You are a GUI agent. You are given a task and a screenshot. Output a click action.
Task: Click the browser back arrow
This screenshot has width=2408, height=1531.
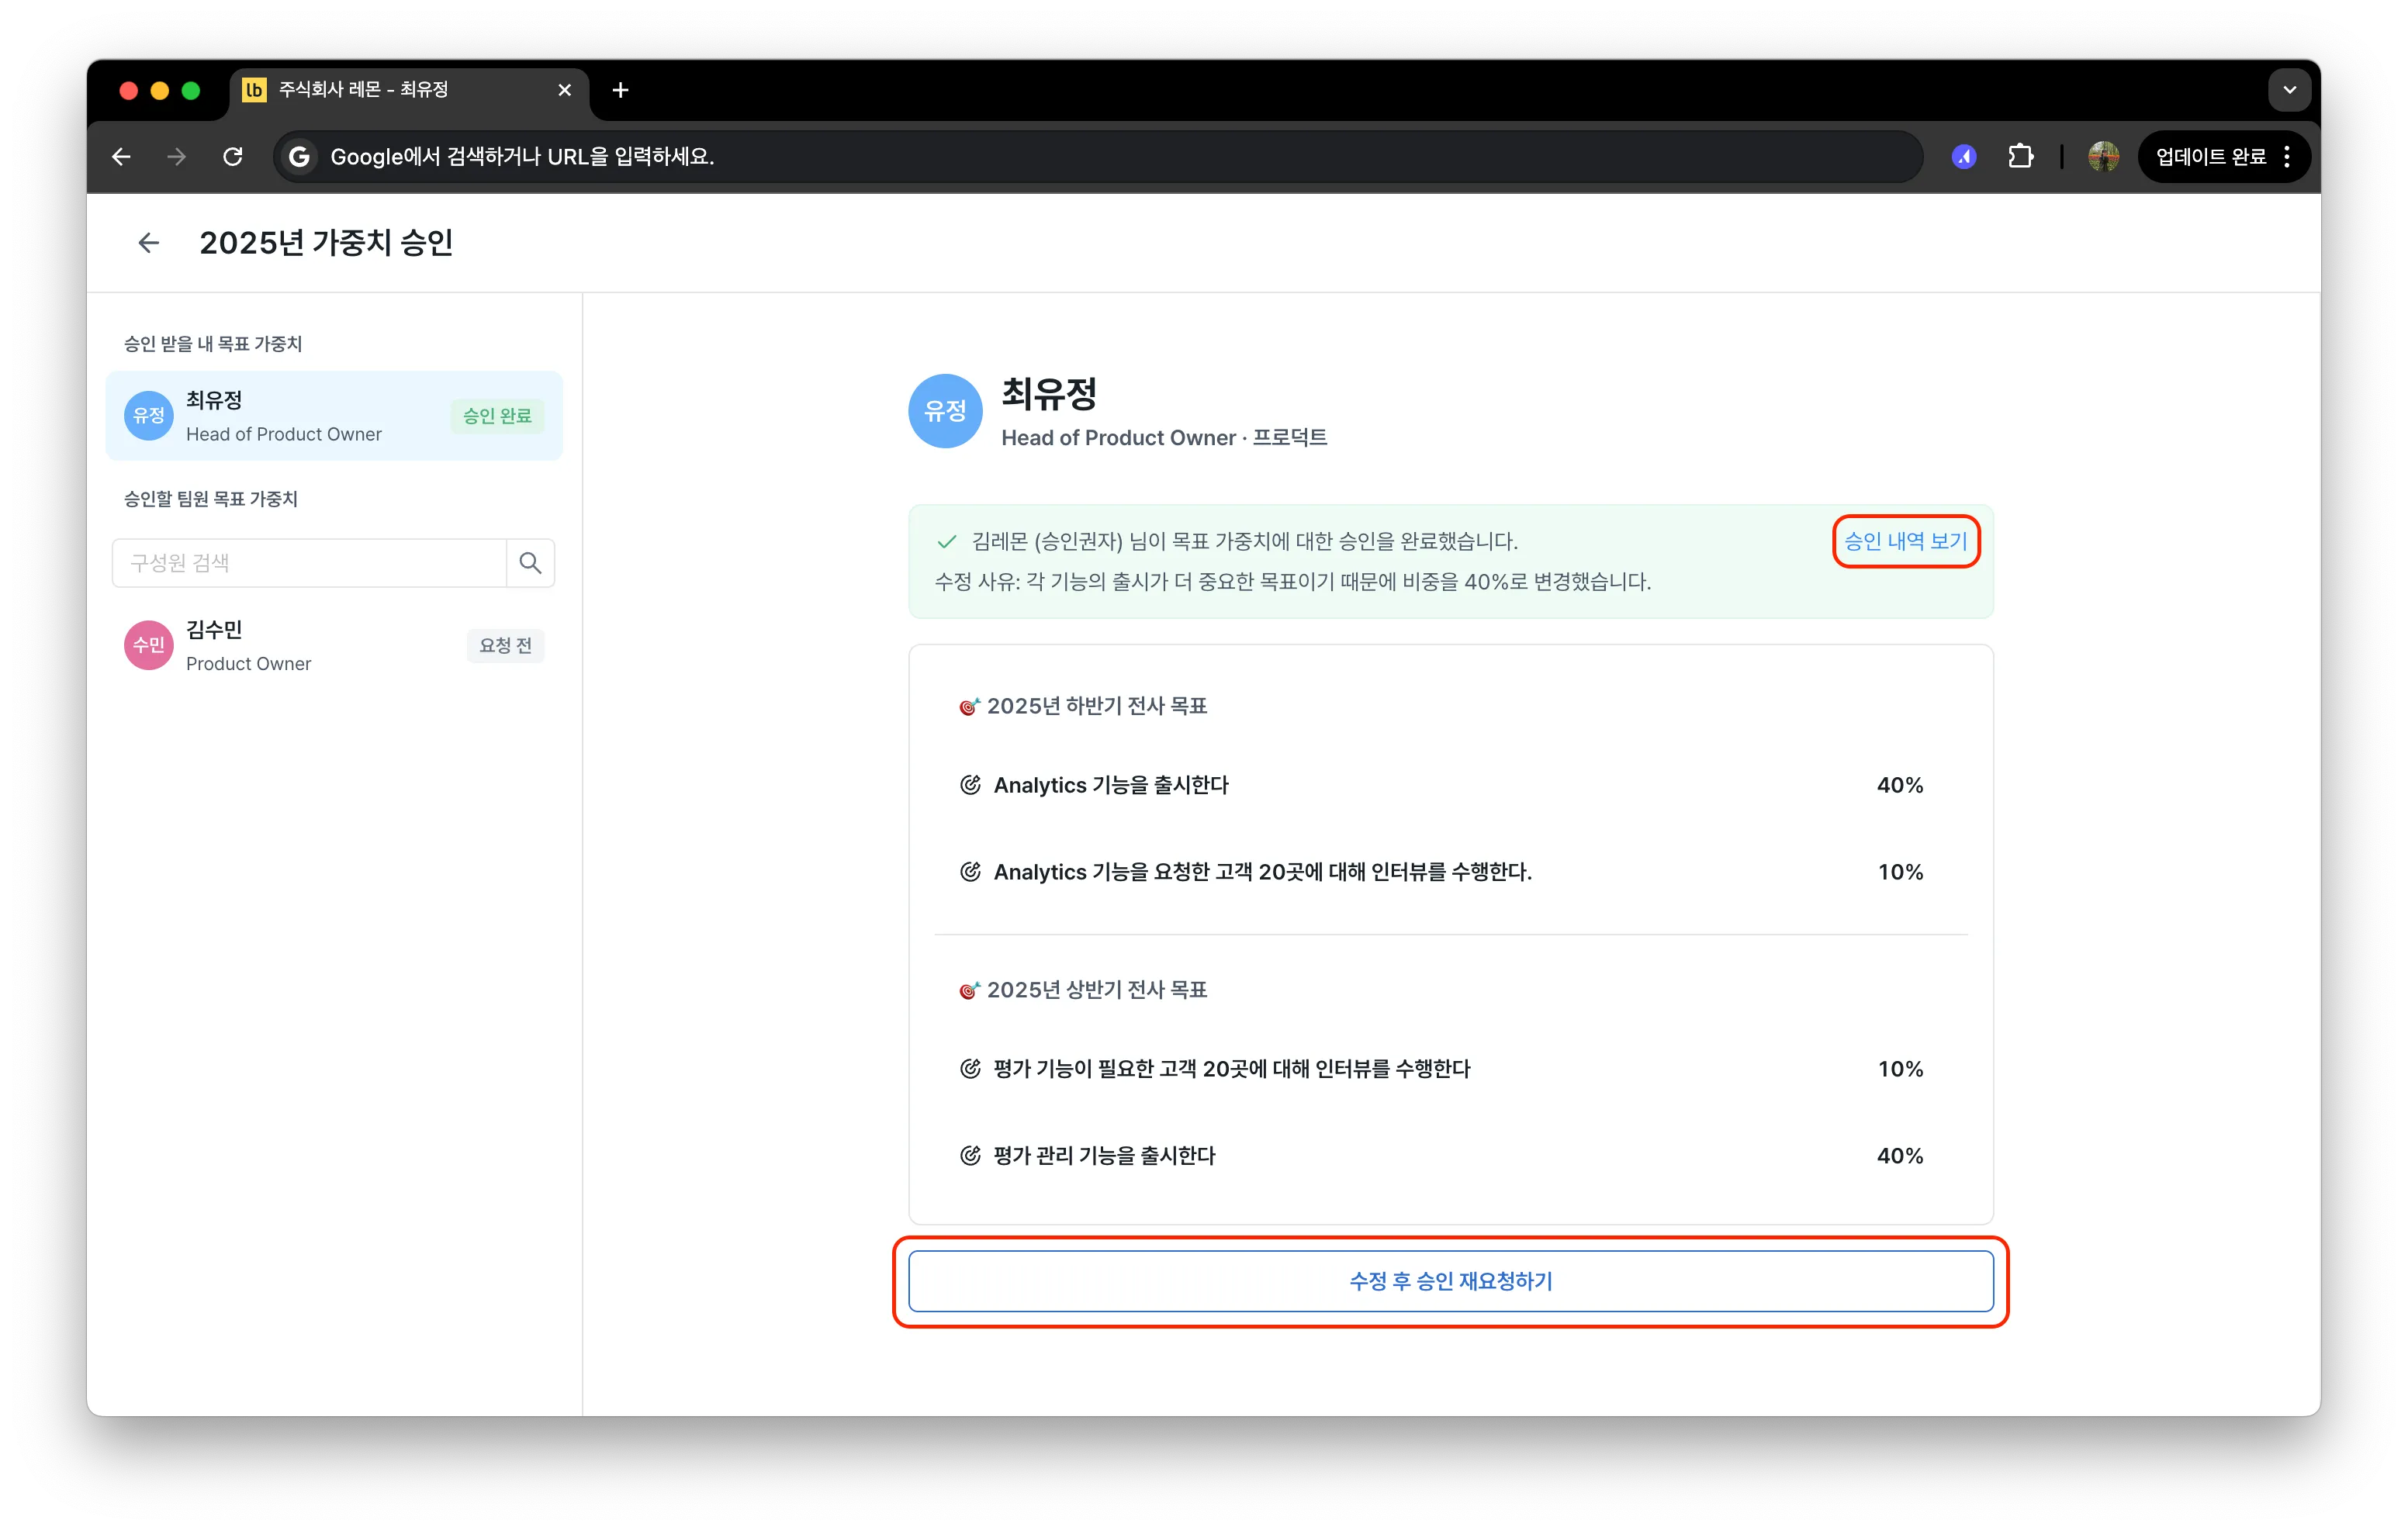pos(121,157)
